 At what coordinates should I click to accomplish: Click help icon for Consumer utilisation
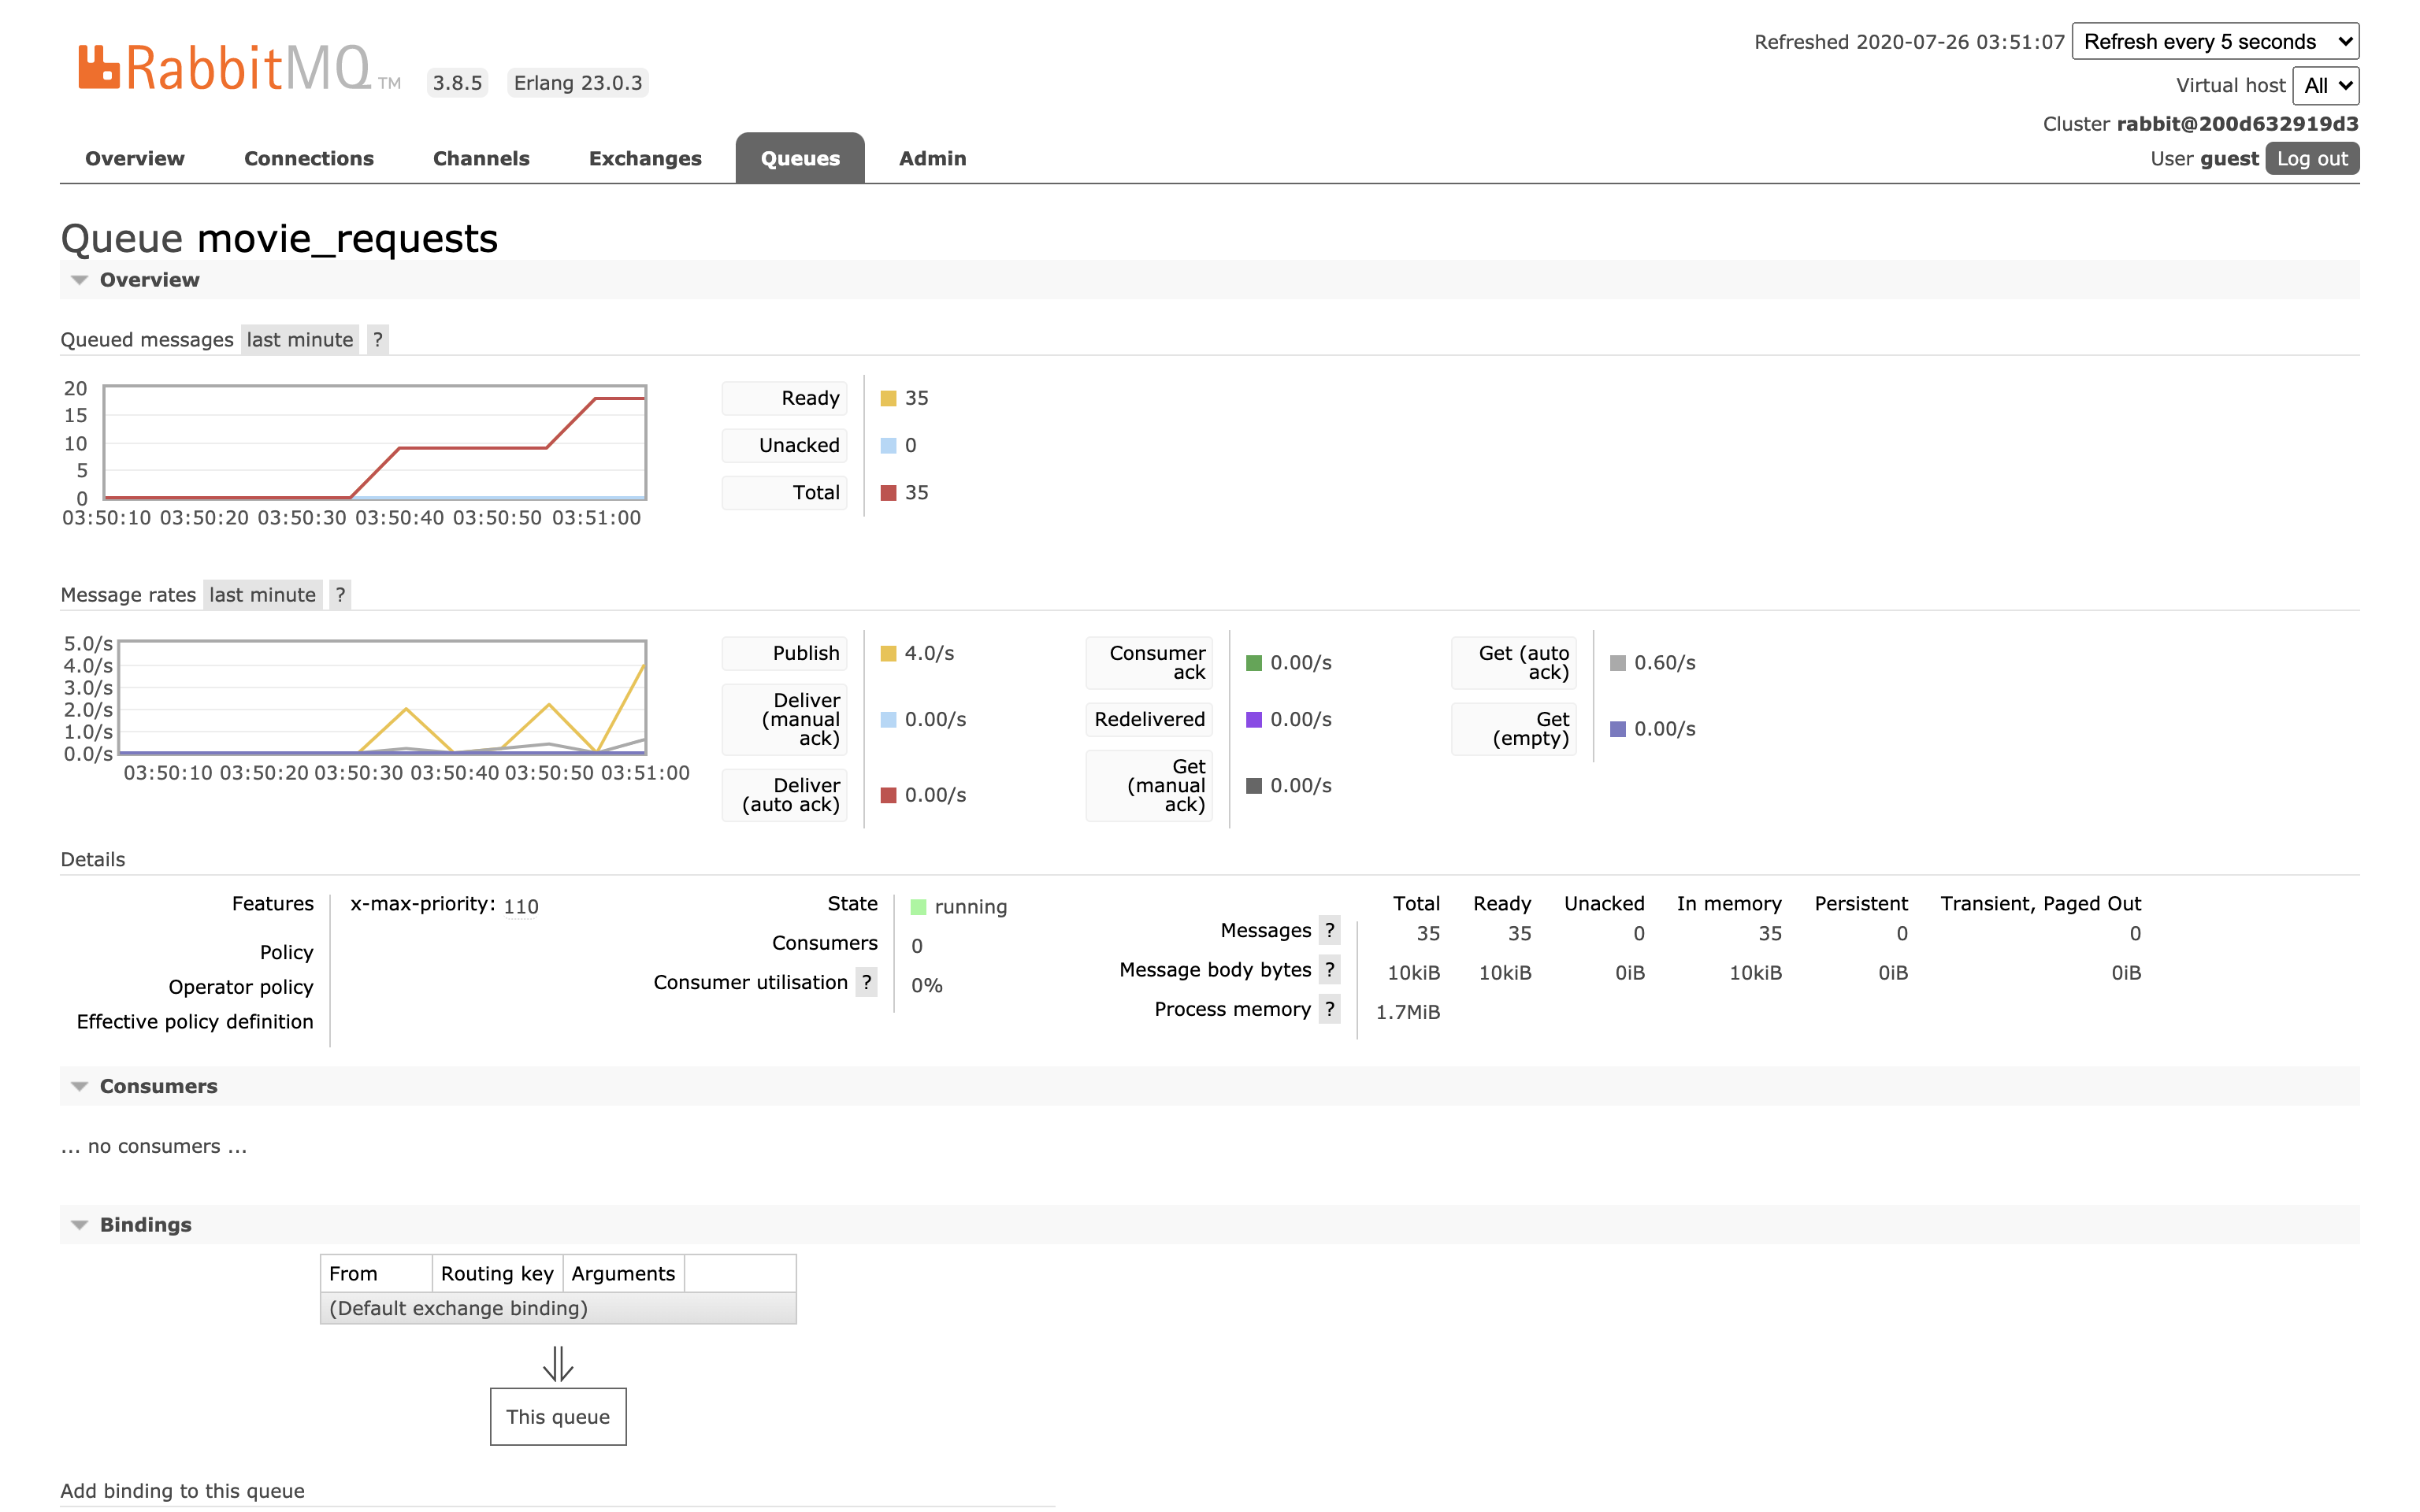click(866, 982)
